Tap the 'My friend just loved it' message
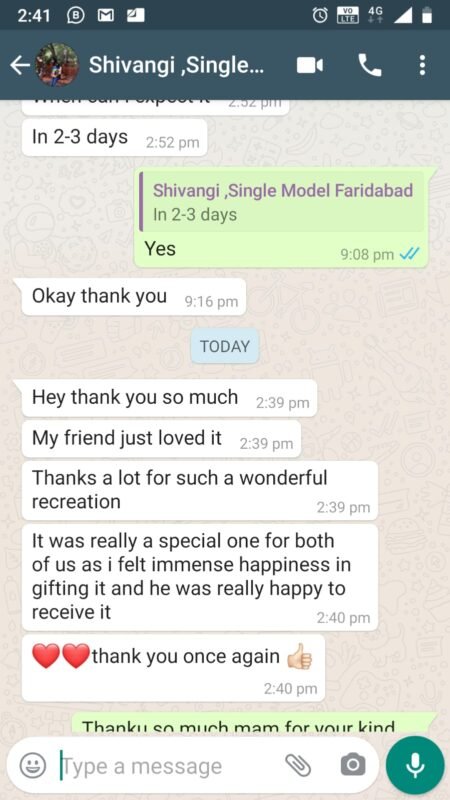450x800 pixels. click(161, 439)
